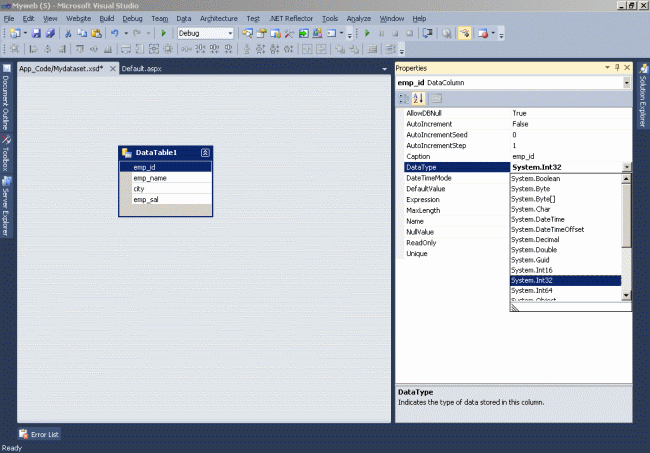Click the Property Pages icon in Properties
The width and height of the screenshot is (650, 453).
(437, 98)
